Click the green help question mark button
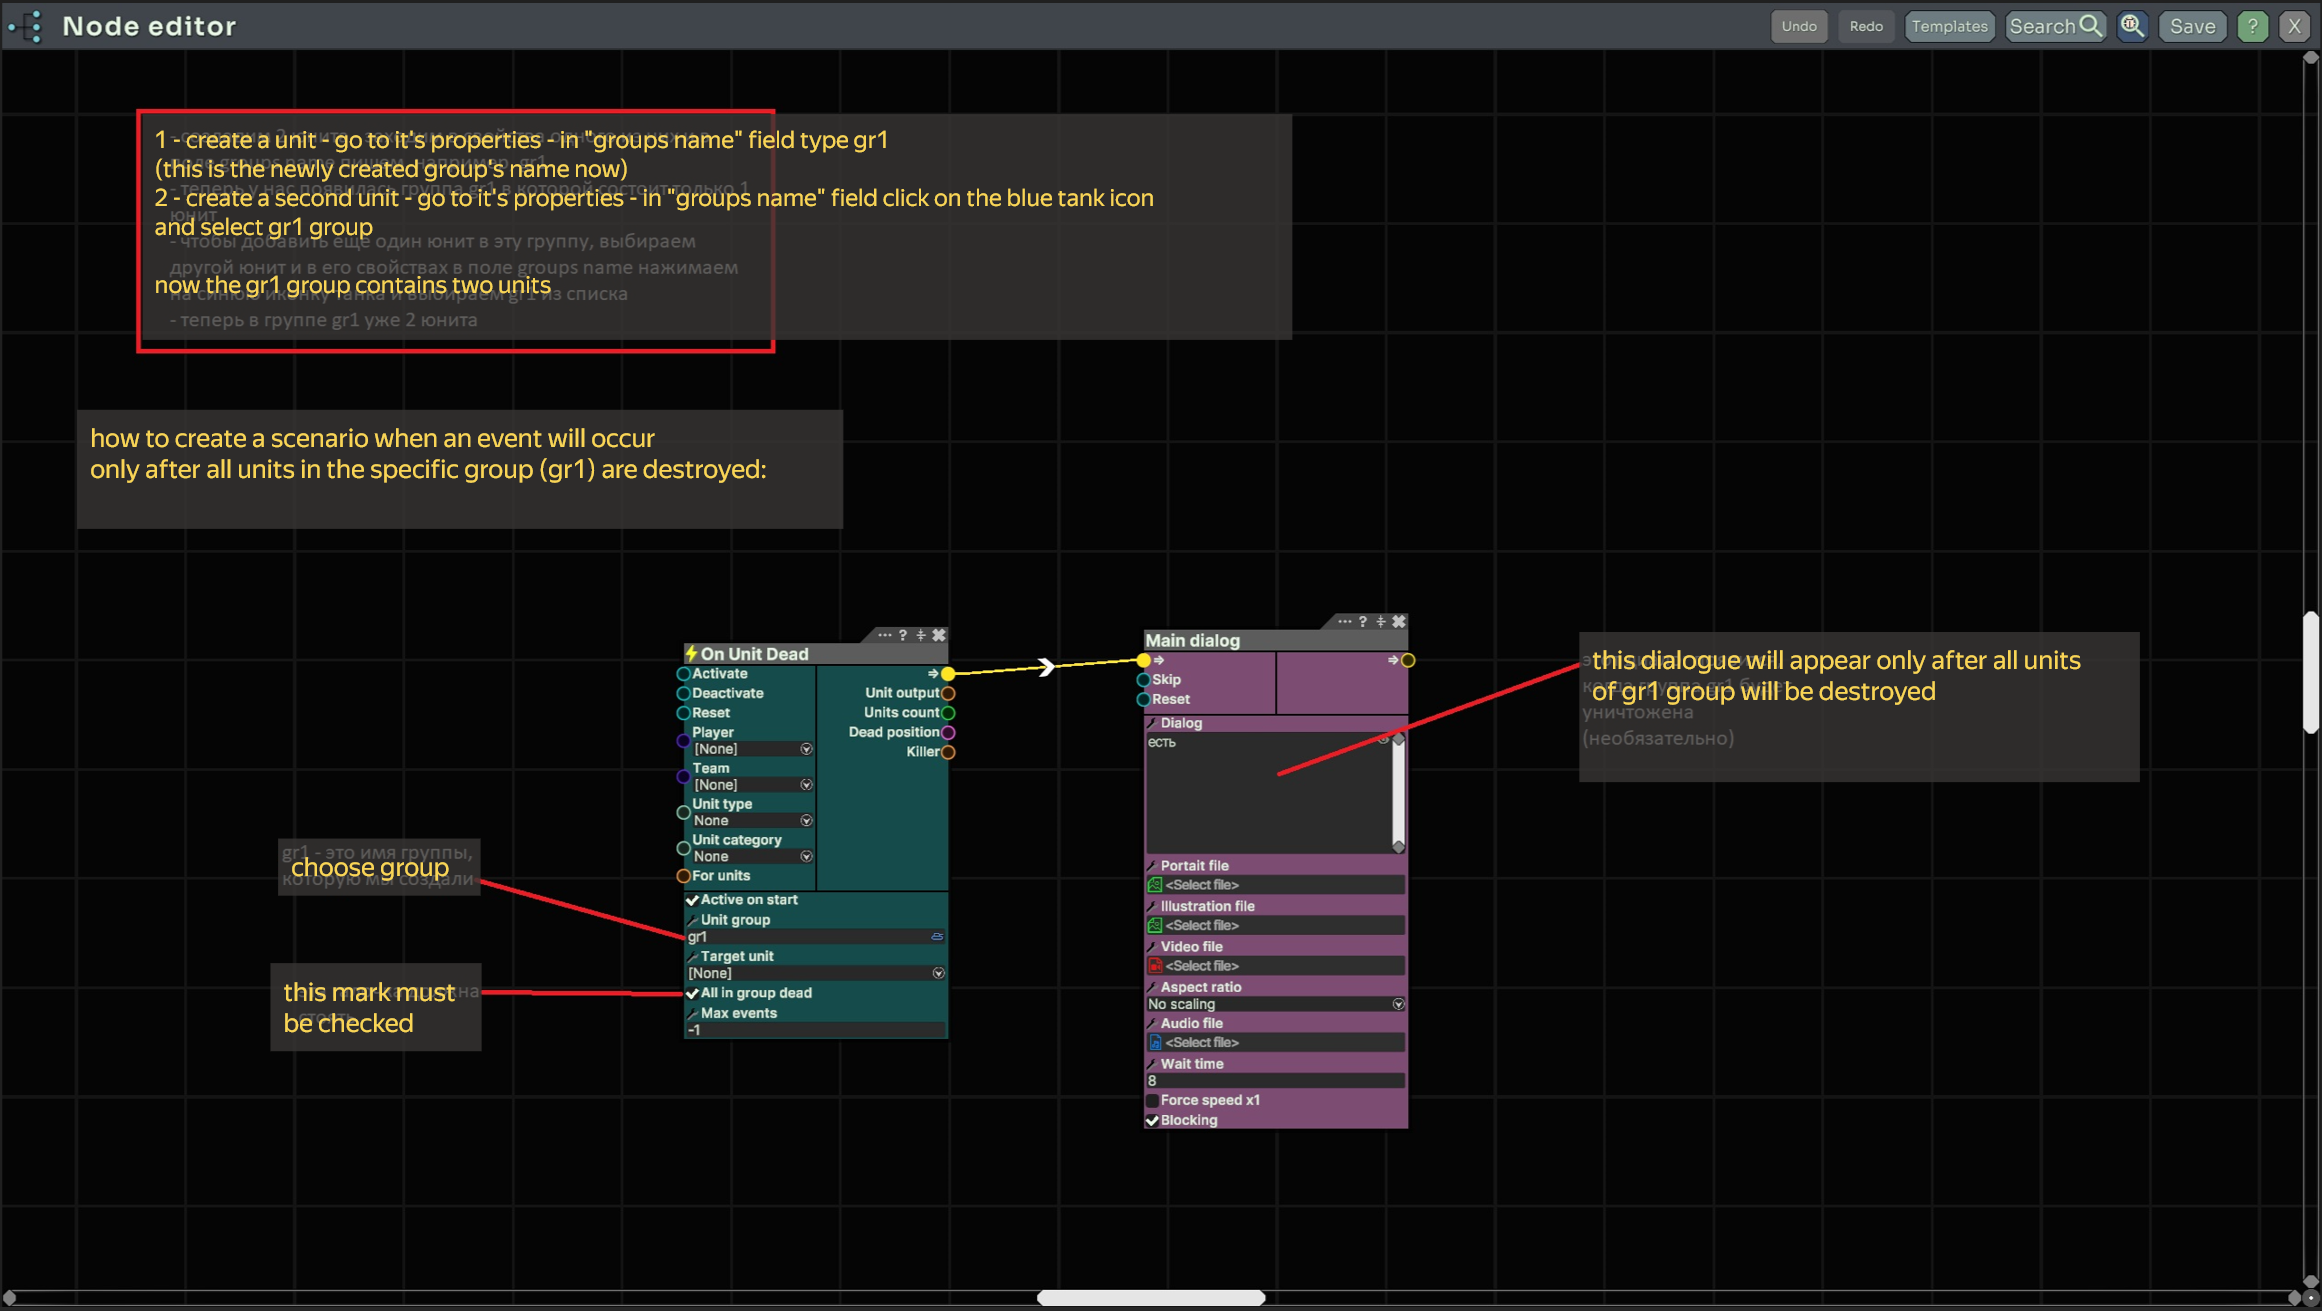This screenshot has height=1311, width=2322. point(2252,26)
